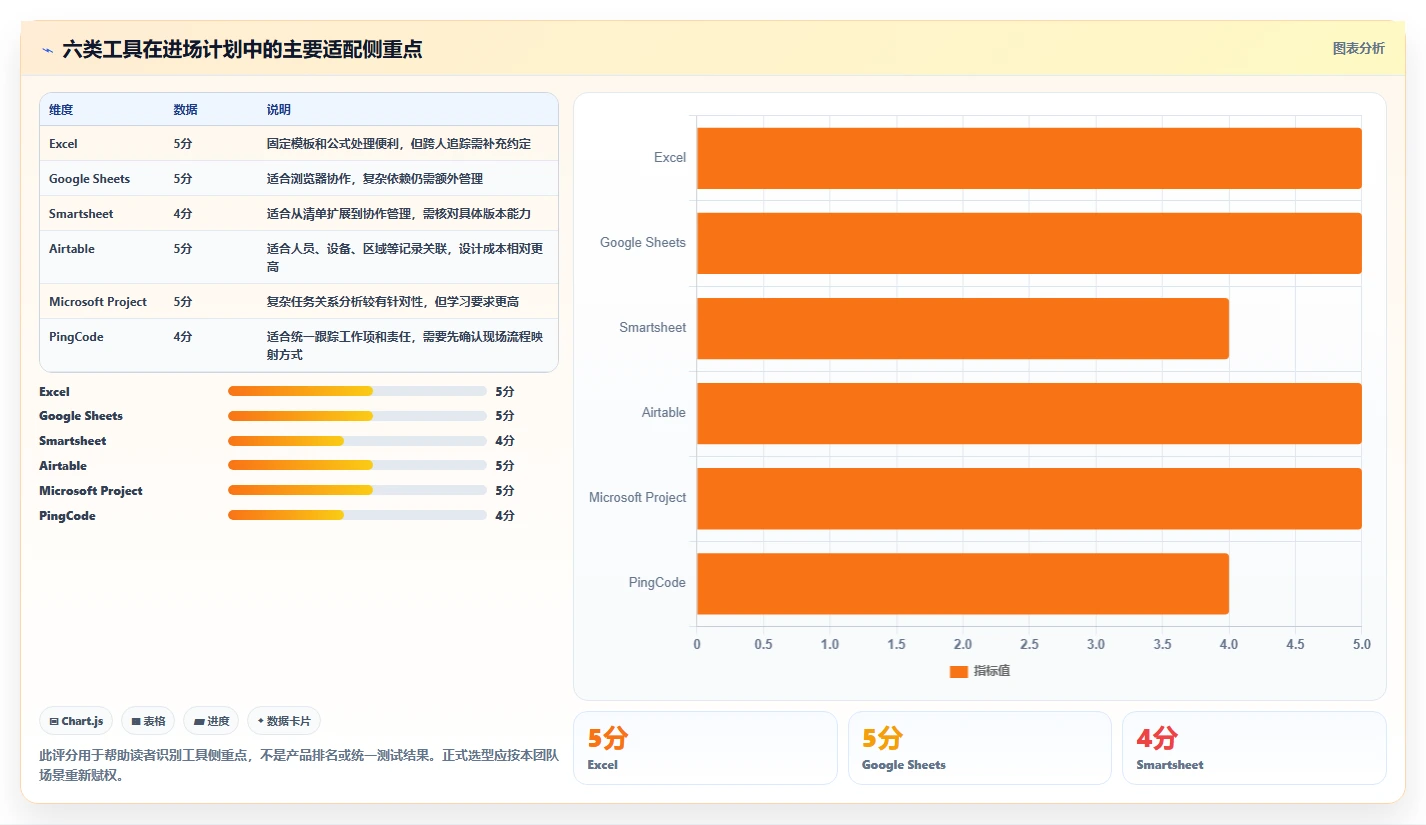Click the 4分 score in the Smartsheet table row
Screen dimensions: 1426x825
point(183,214)
